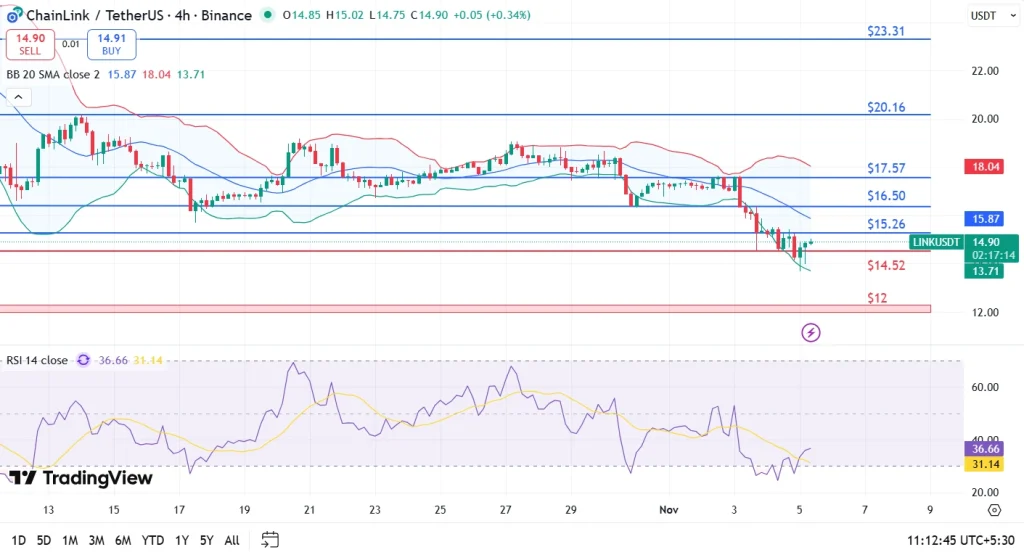Click the RSI purple refresh icon

[84, 360]
